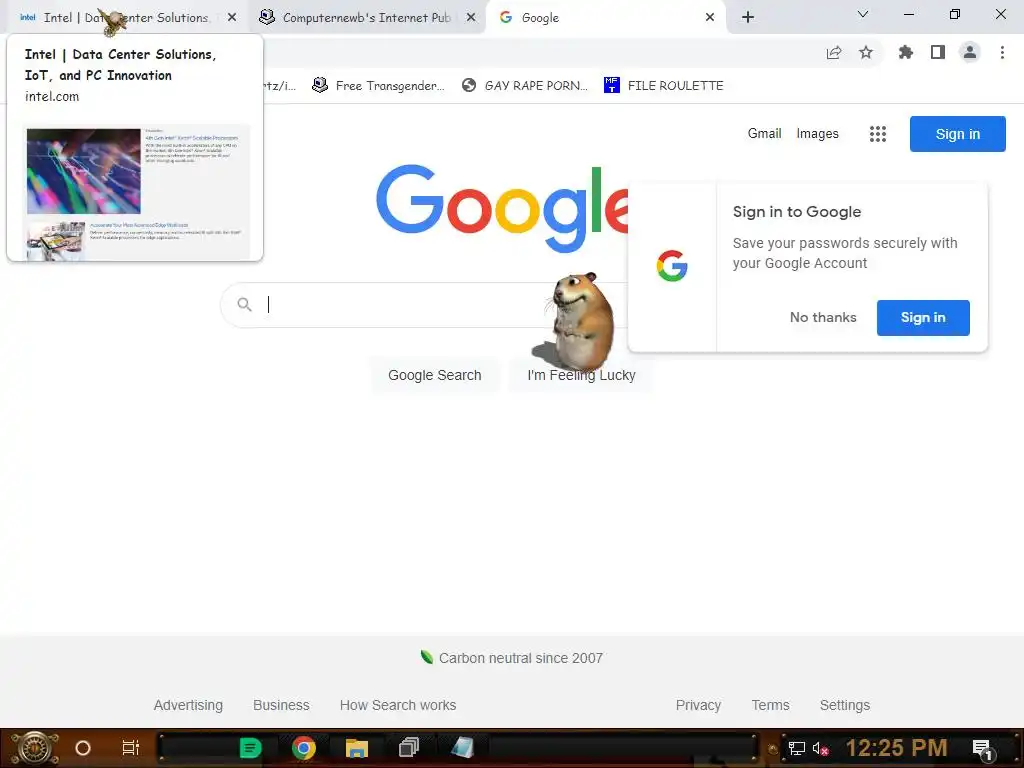
Task: Expand the tab search chevron
Action: tap(863, 14)
